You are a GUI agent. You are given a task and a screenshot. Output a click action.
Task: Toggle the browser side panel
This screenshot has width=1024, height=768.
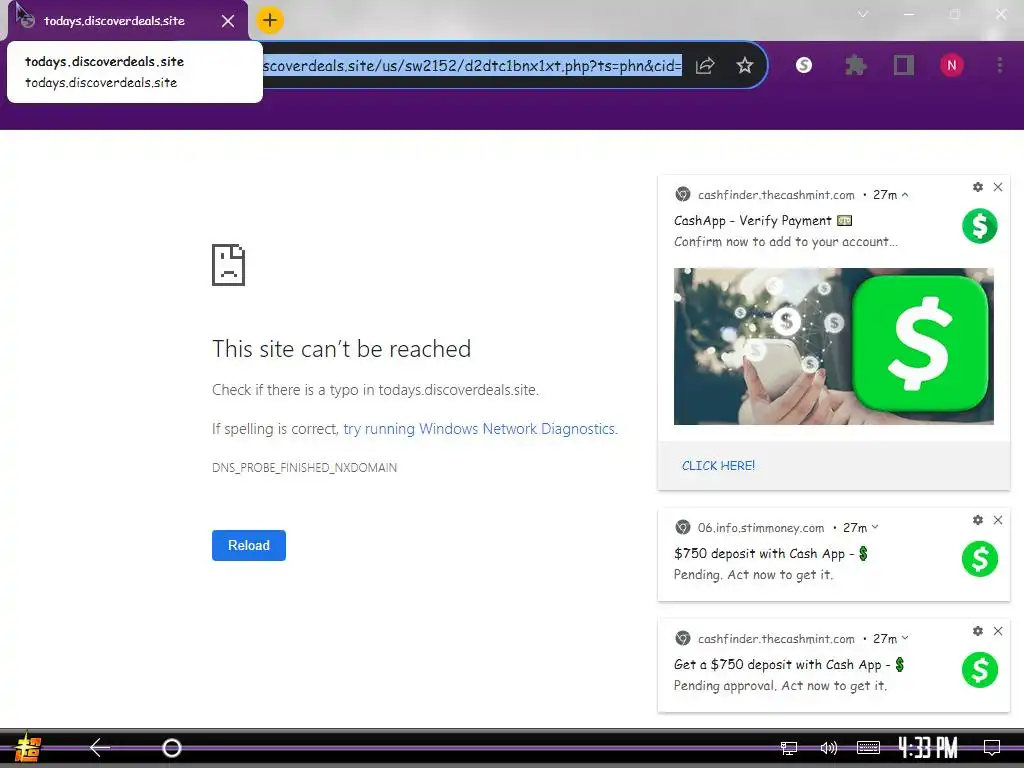point(904,65)
